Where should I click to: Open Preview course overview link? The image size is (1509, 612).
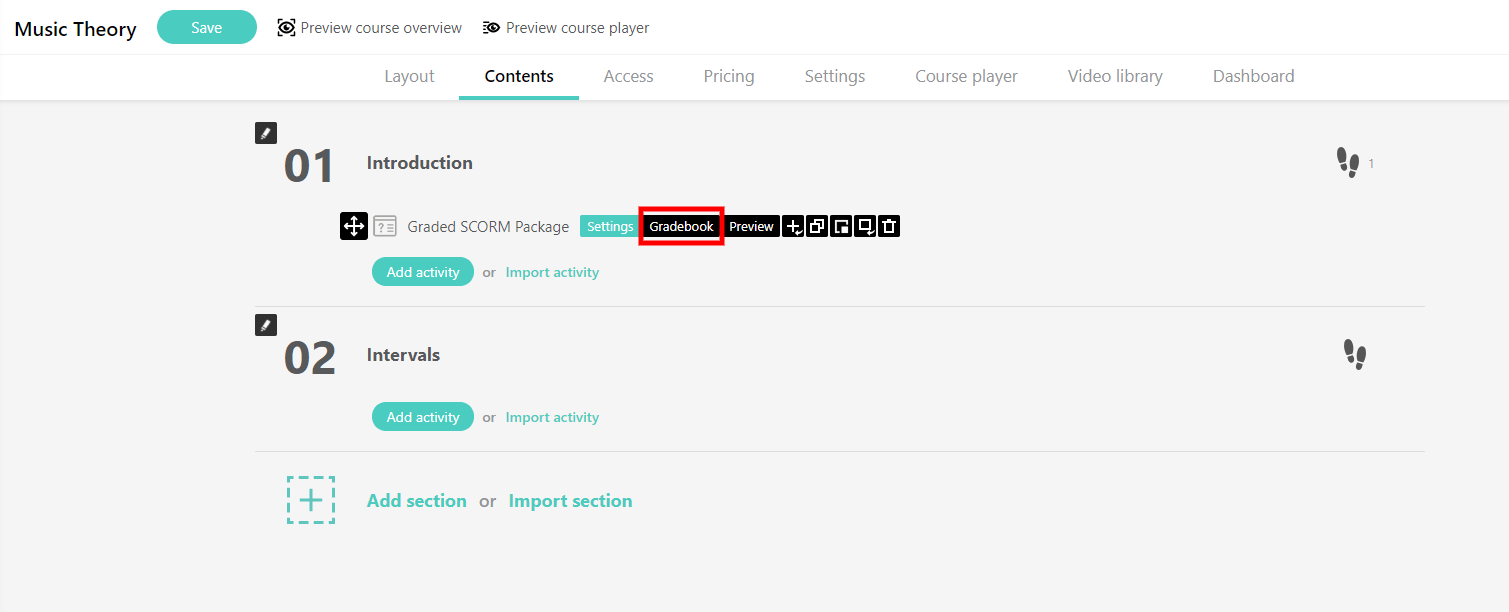click(x=381, y=28)
